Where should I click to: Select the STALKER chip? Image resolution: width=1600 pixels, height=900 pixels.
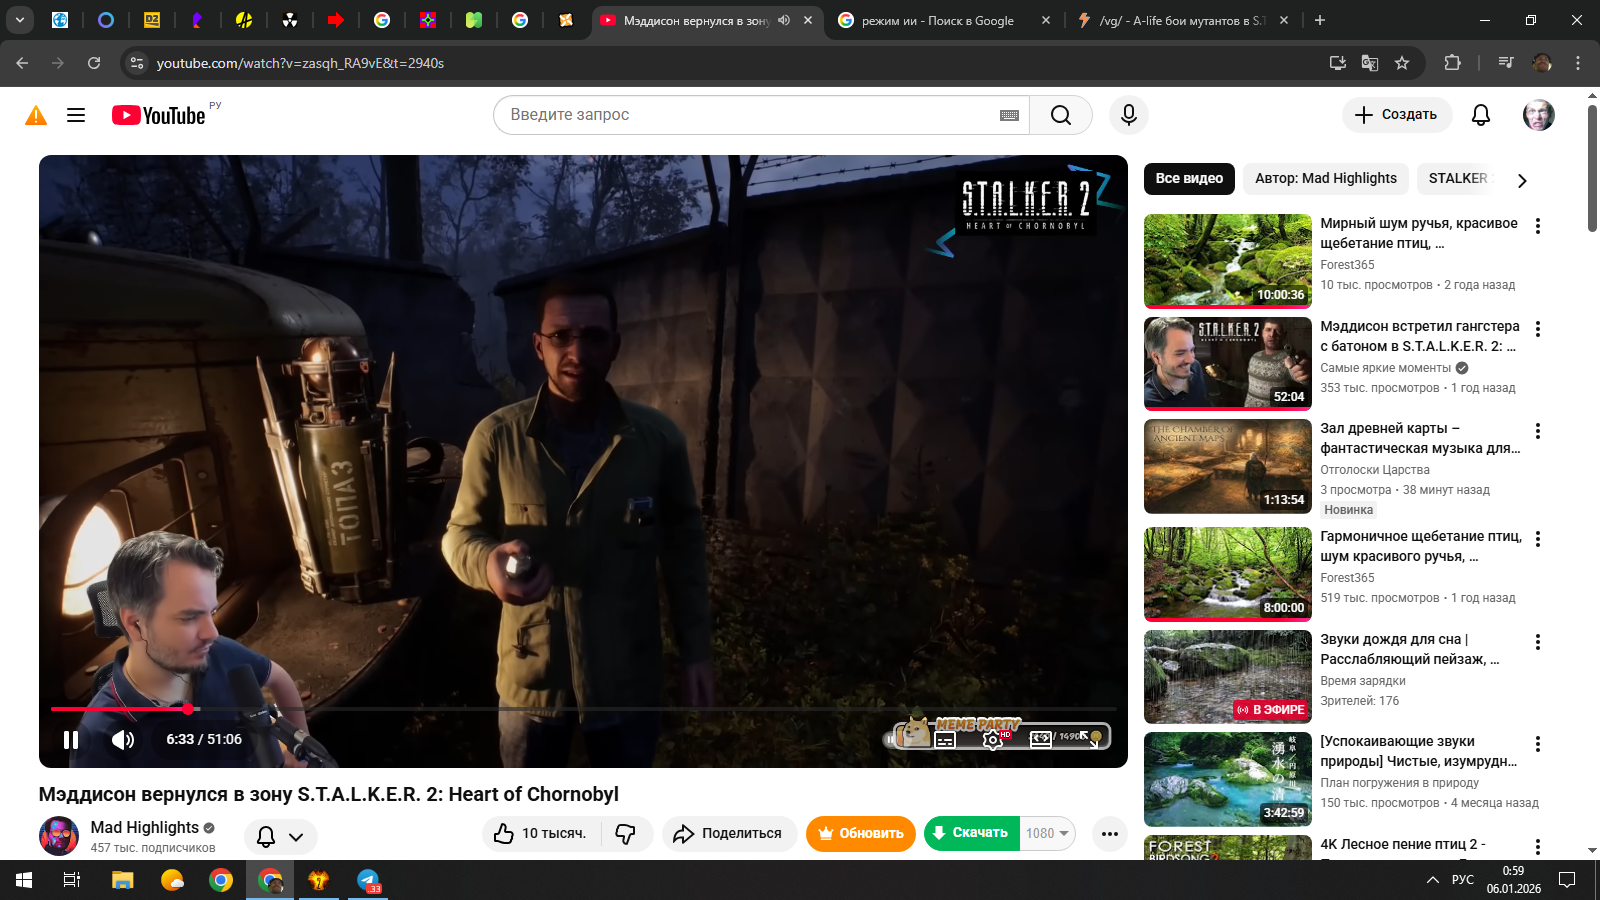(1457, 179)
